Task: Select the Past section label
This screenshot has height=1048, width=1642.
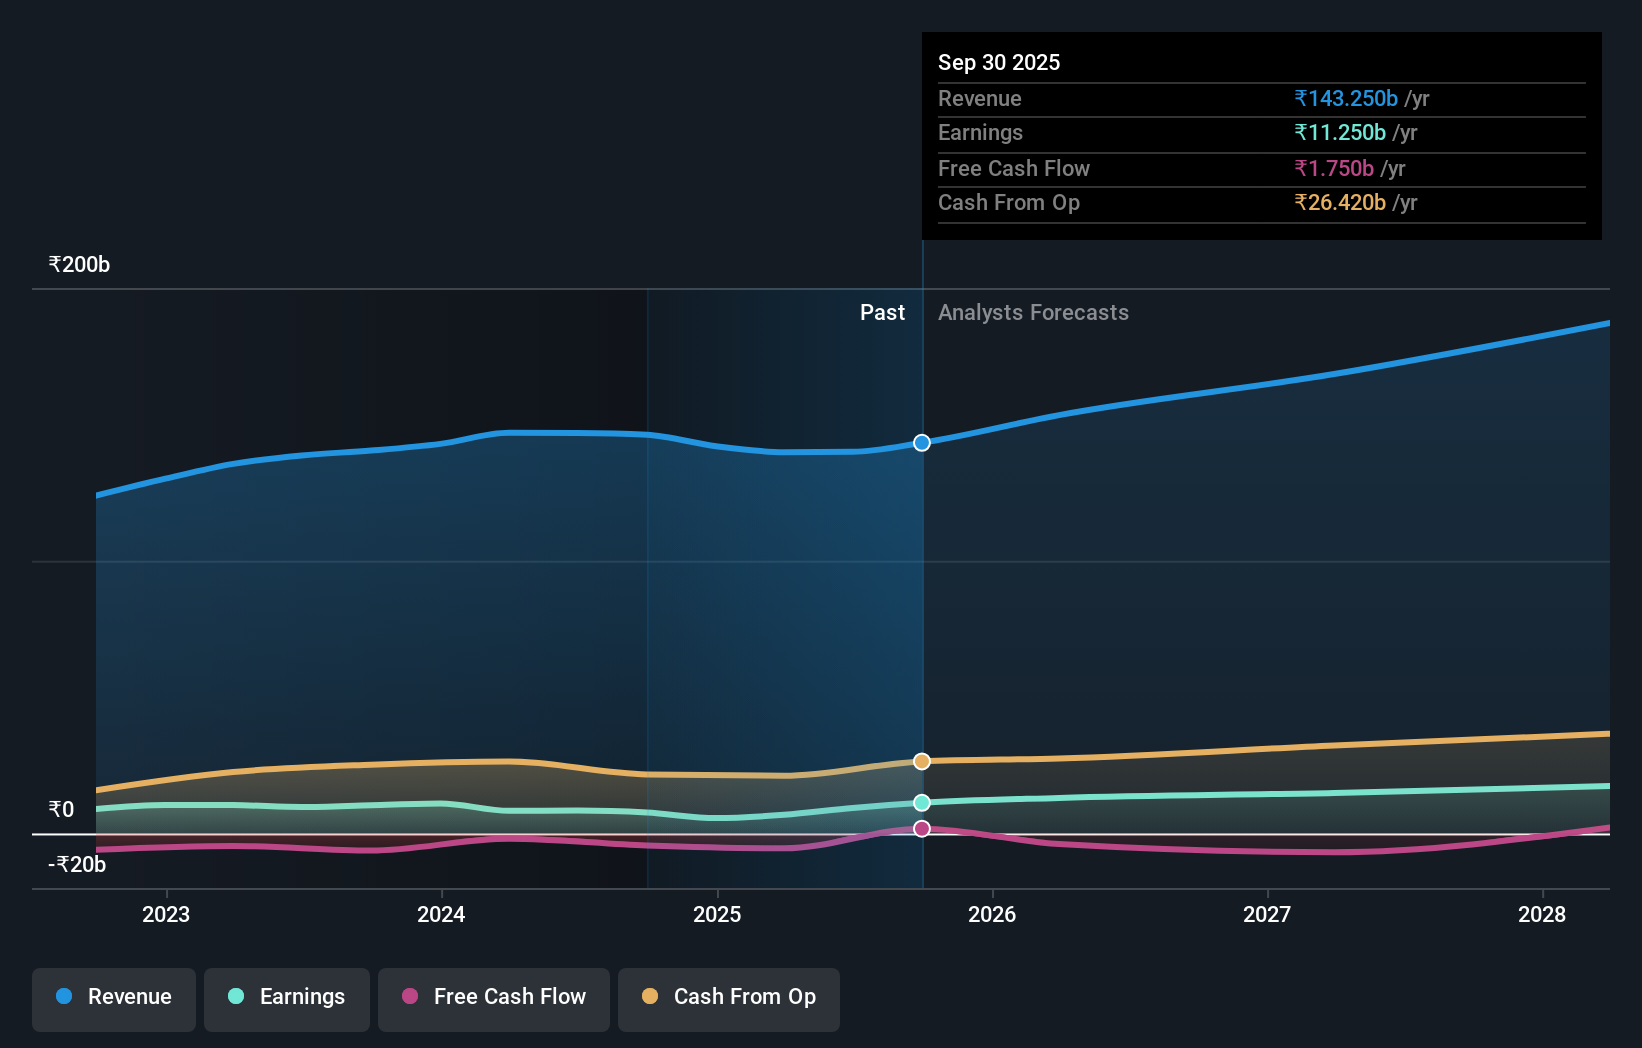Action: (881, 312)
